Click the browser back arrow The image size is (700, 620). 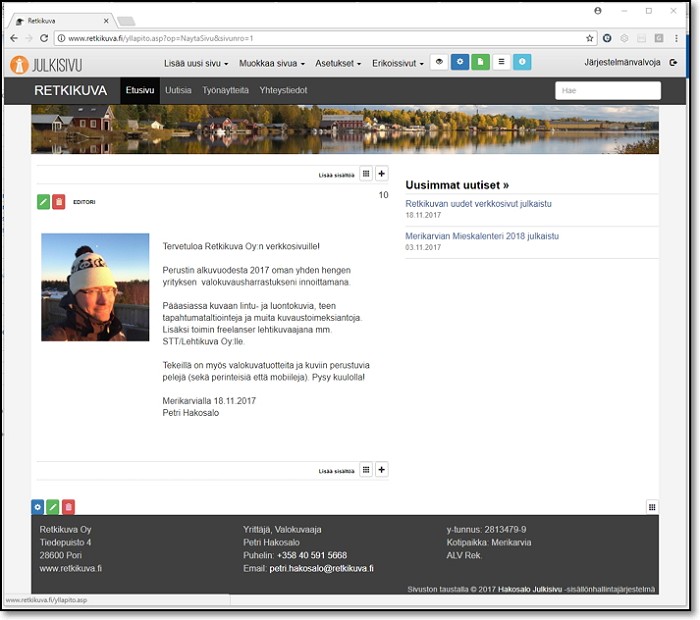[14, 38]
